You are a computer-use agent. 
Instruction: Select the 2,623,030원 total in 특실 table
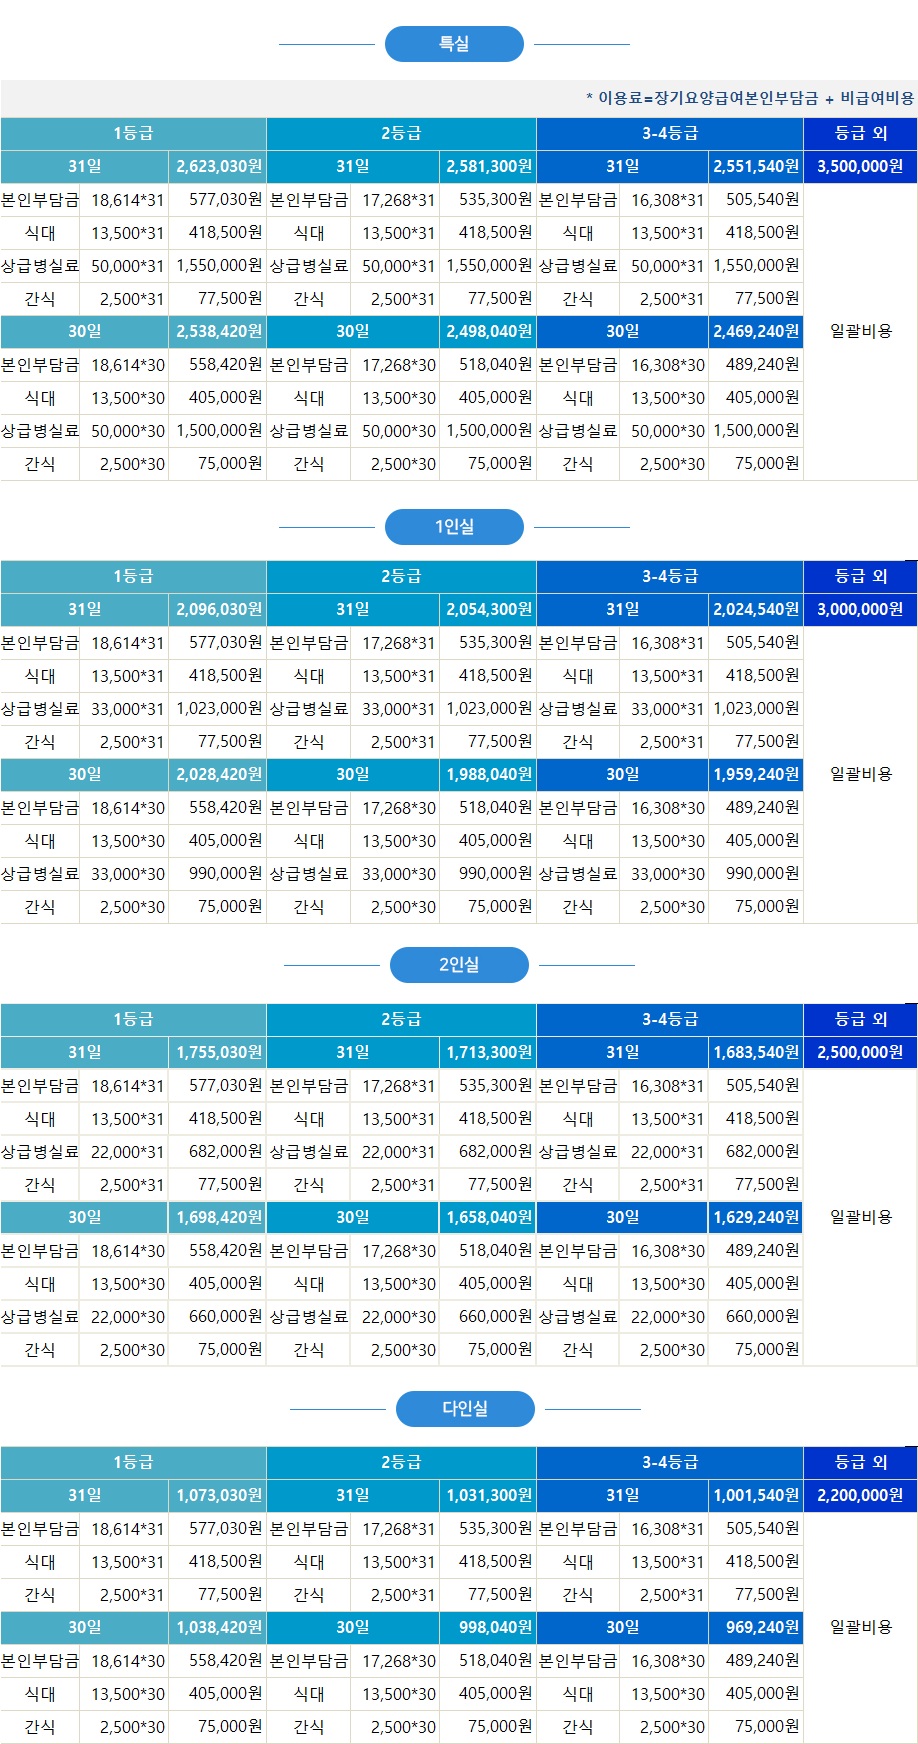(x=219, y=166)
